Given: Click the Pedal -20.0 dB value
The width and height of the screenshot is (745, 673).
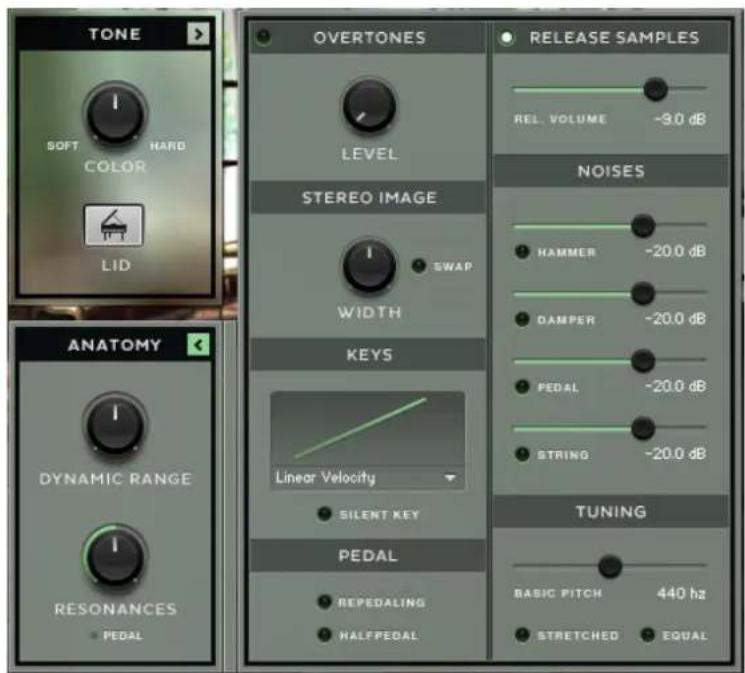Looking at the screenshot, I should [x=675, y=386].
